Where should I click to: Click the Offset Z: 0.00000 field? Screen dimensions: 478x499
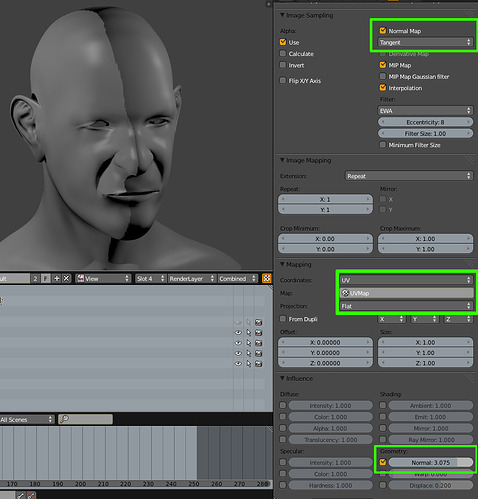coord(325,363)
